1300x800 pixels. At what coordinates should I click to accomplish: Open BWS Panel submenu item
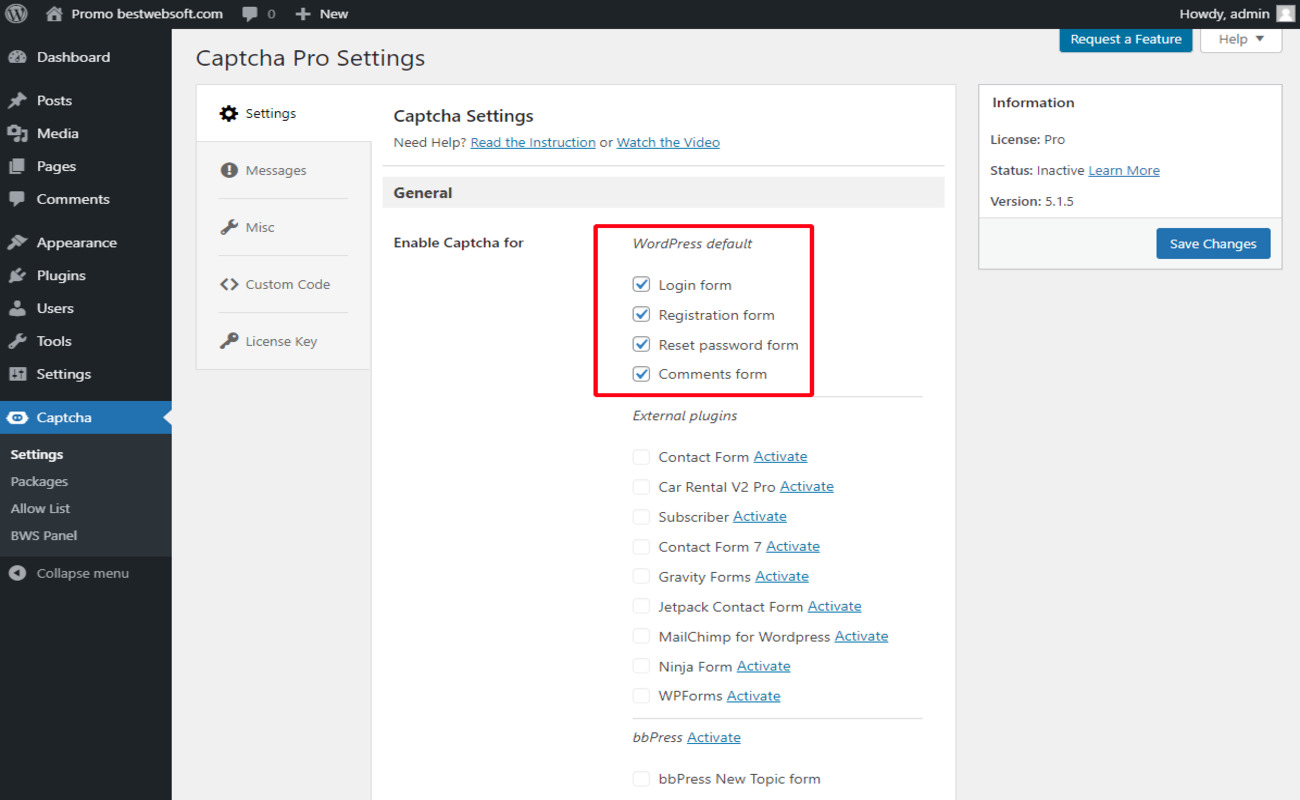point(44,535)
